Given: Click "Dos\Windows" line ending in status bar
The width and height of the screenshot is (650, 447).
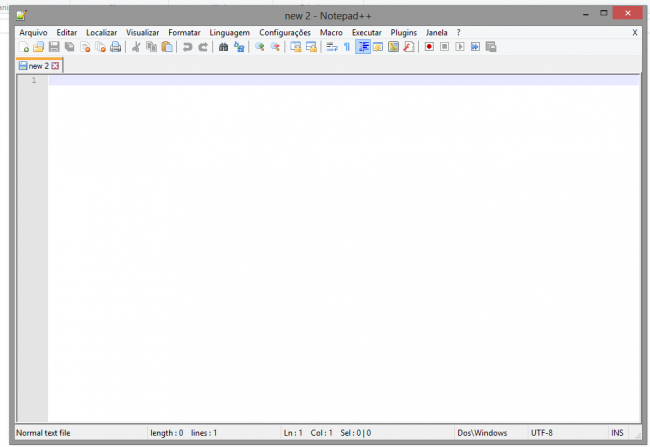Looking at the screenshot, I should click(x=482, y=433).
